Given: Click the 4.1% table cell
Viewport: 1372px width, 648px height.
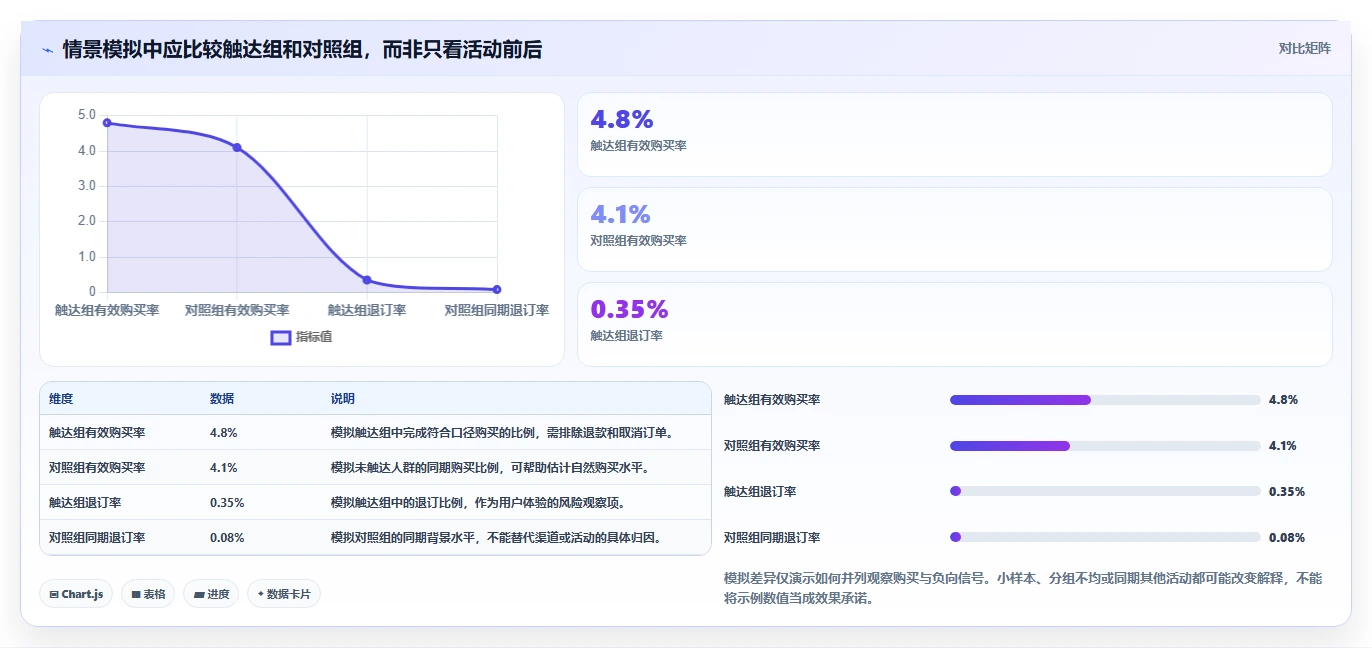Looking at the screenshot, I should tap(223, 467).
